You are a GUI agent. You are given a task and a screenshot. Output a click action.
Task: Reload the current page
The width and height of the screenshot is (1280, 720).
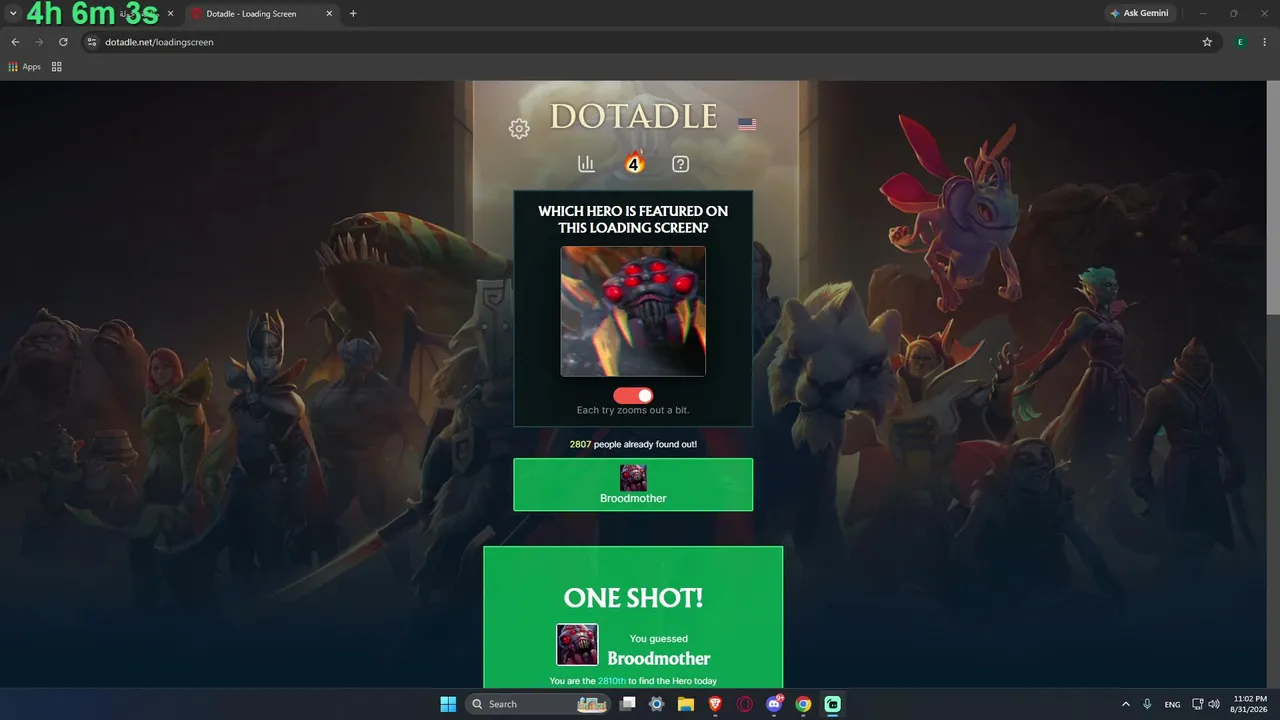[63, 42]
